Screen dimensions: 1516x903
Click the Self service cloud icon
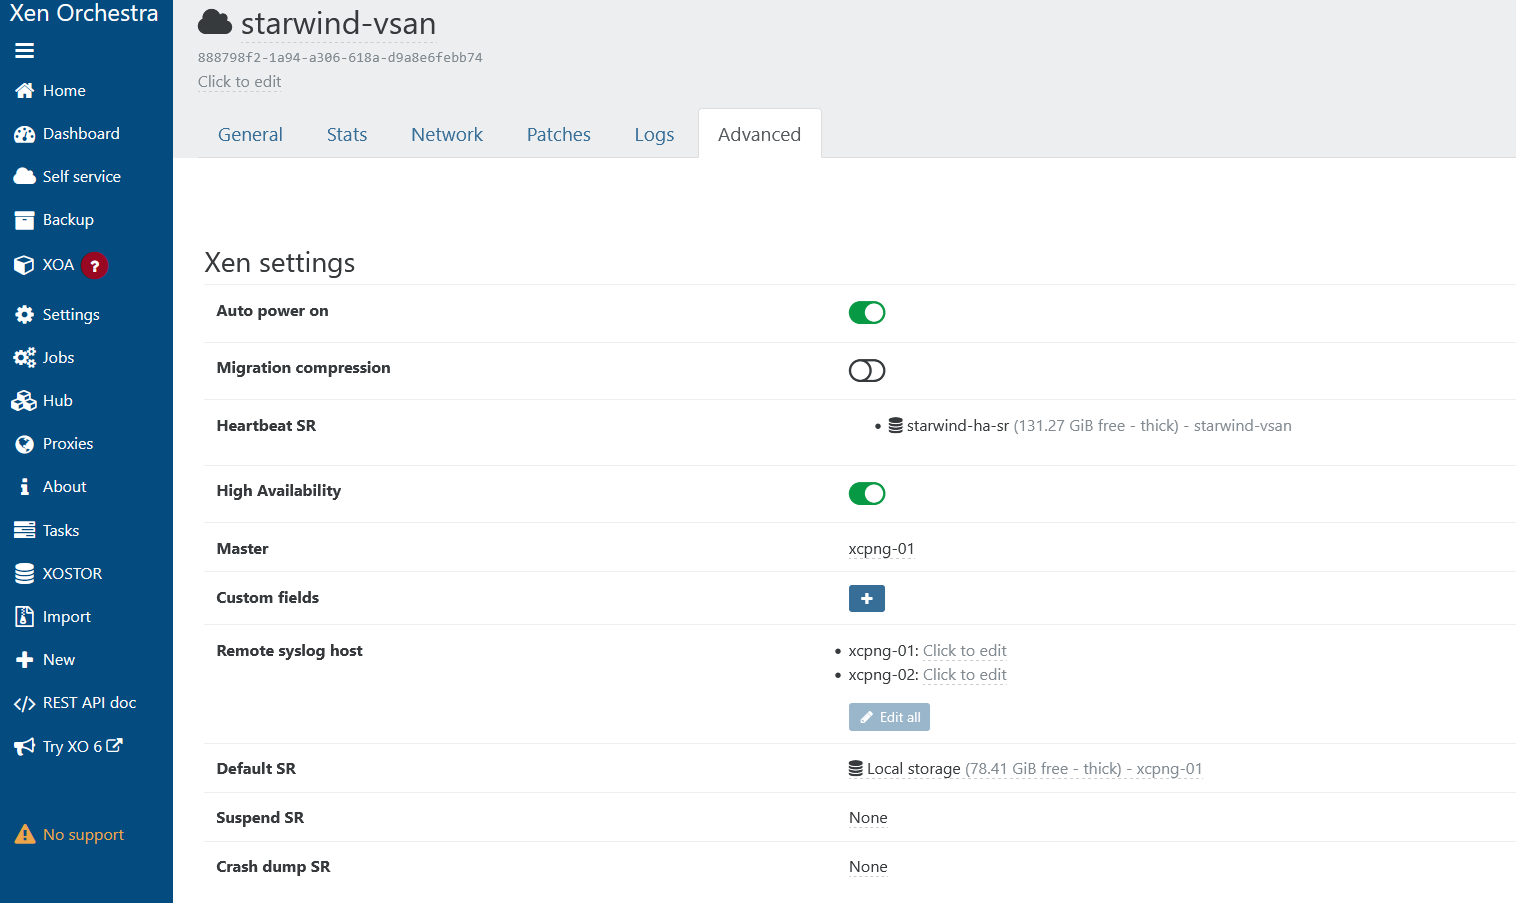tap(25, 177)
